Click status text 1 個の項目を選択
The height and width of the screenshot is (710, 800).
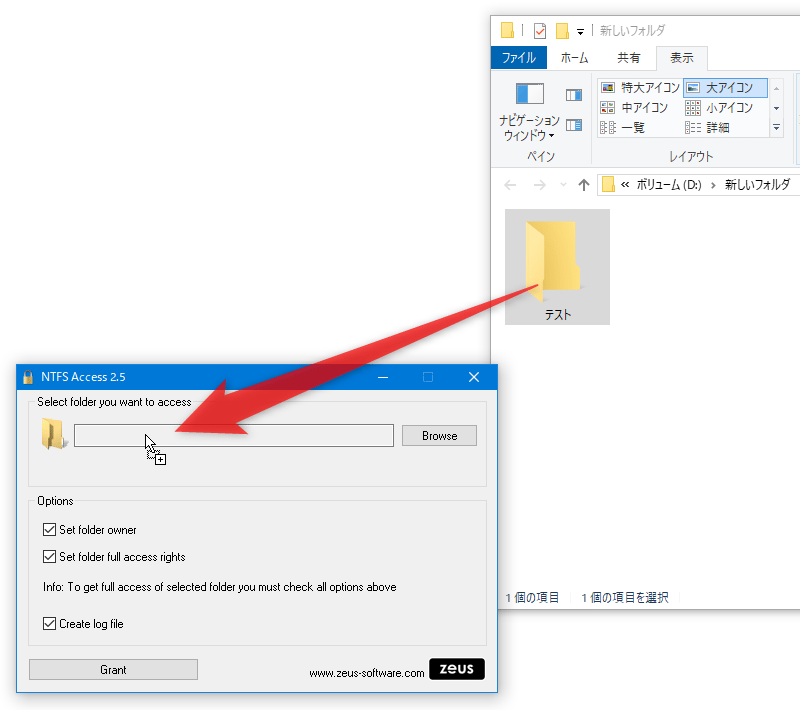pos(624,597)
